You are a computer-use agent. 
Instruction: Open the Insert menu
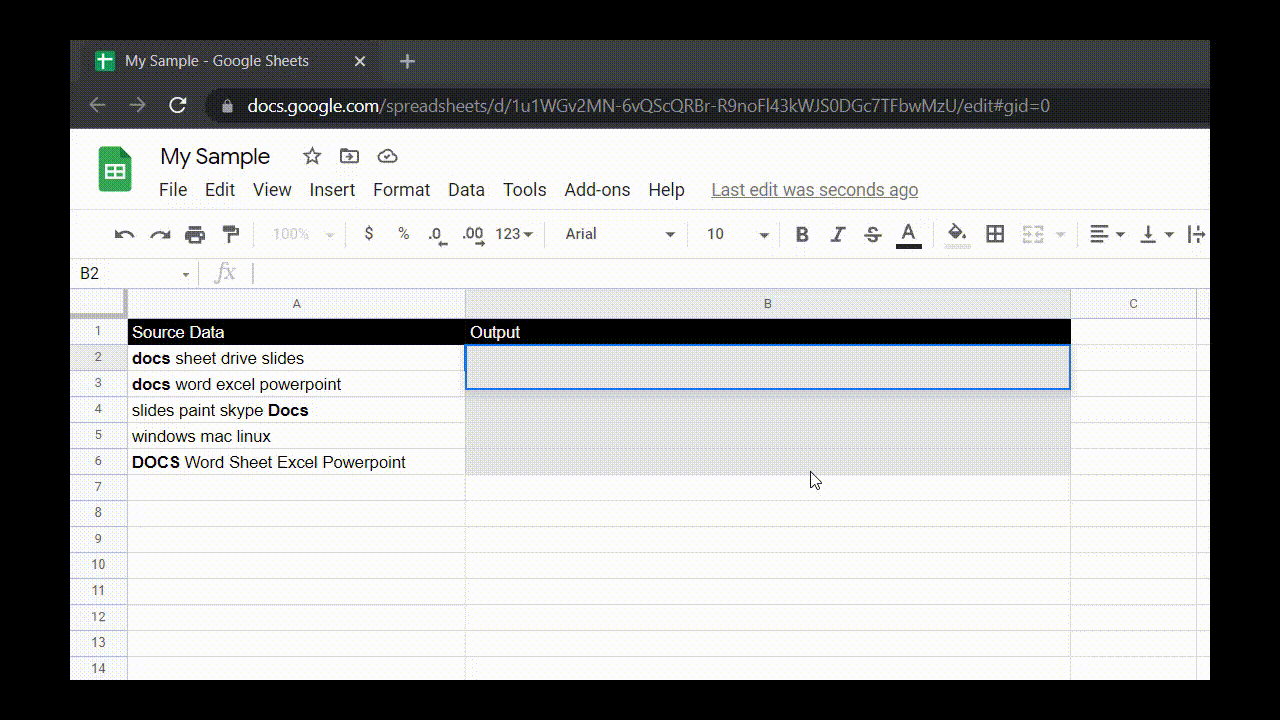tap(332, 190)
